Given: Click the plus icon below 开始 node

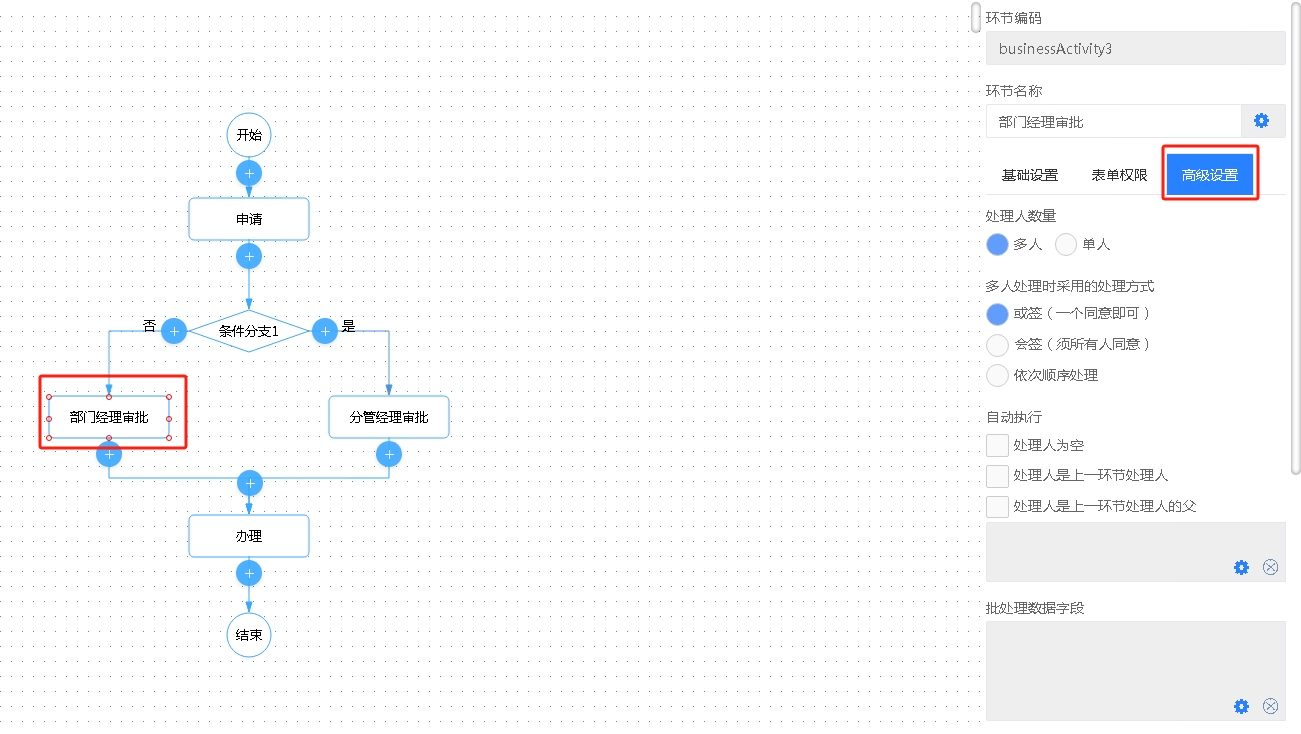Looking at the screenshot, I should (x=249, y=173).
